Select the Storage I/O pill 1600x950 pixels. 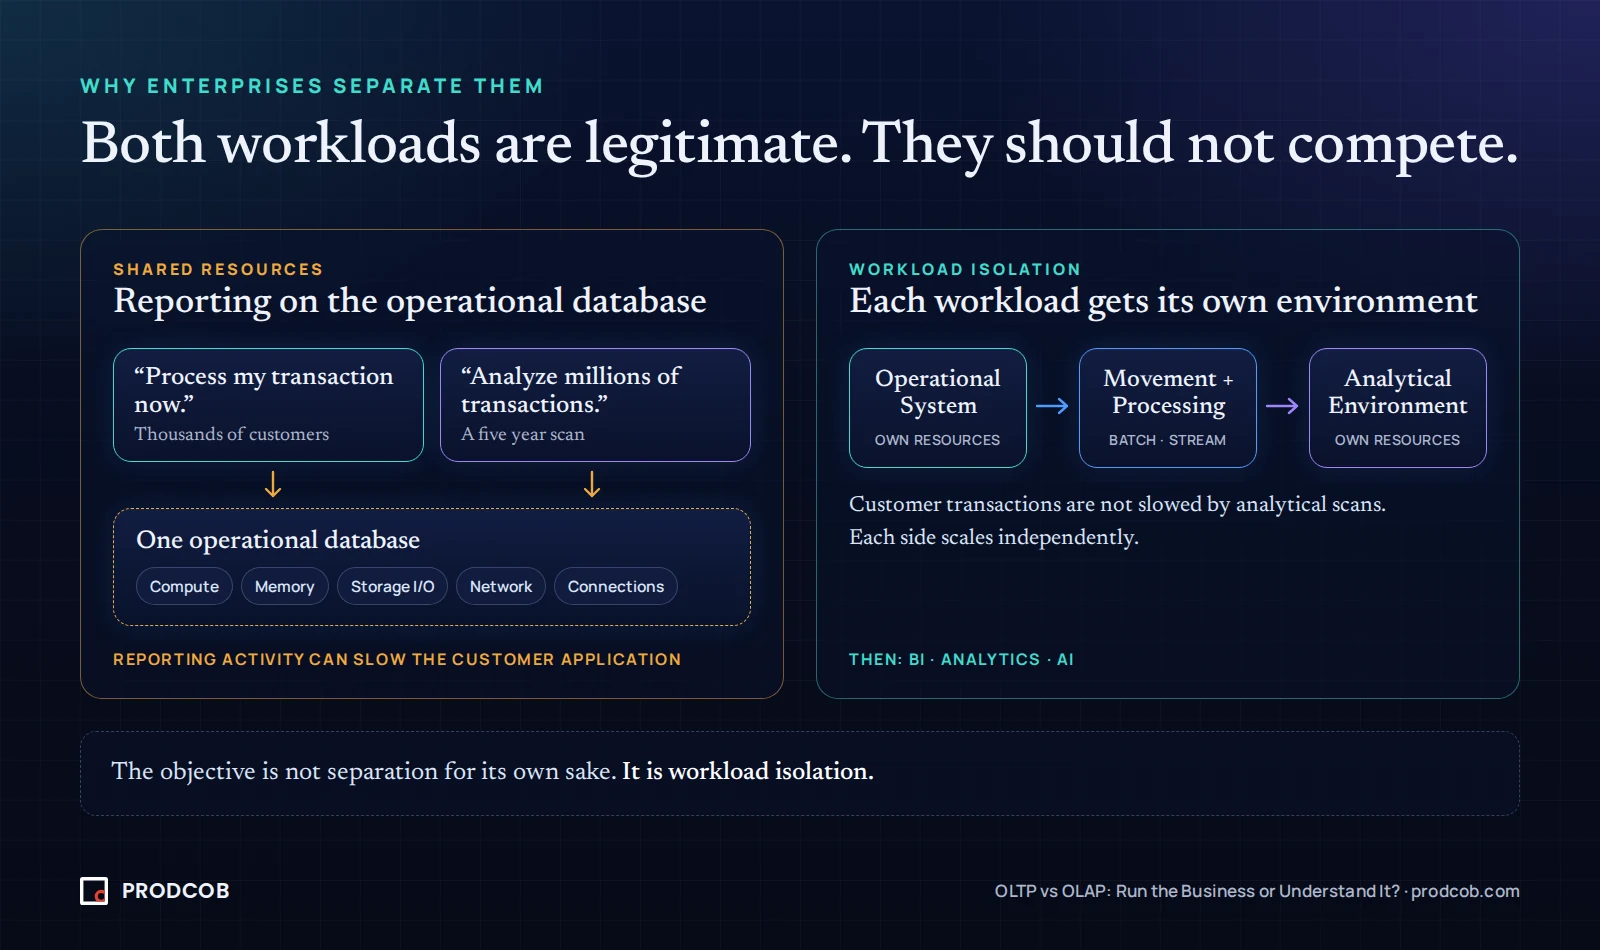pyautogui.click(x=392, y=587)
